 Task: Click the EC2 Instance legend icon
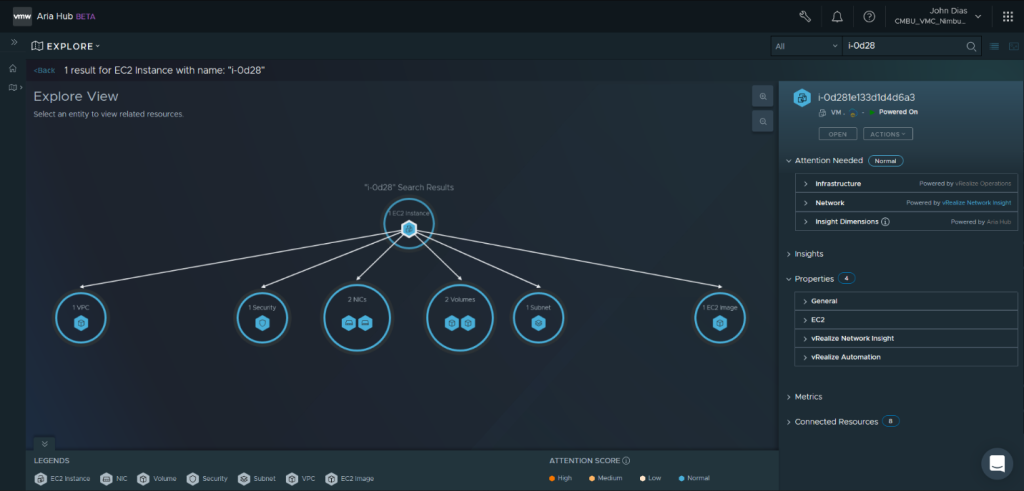[41, 479]
